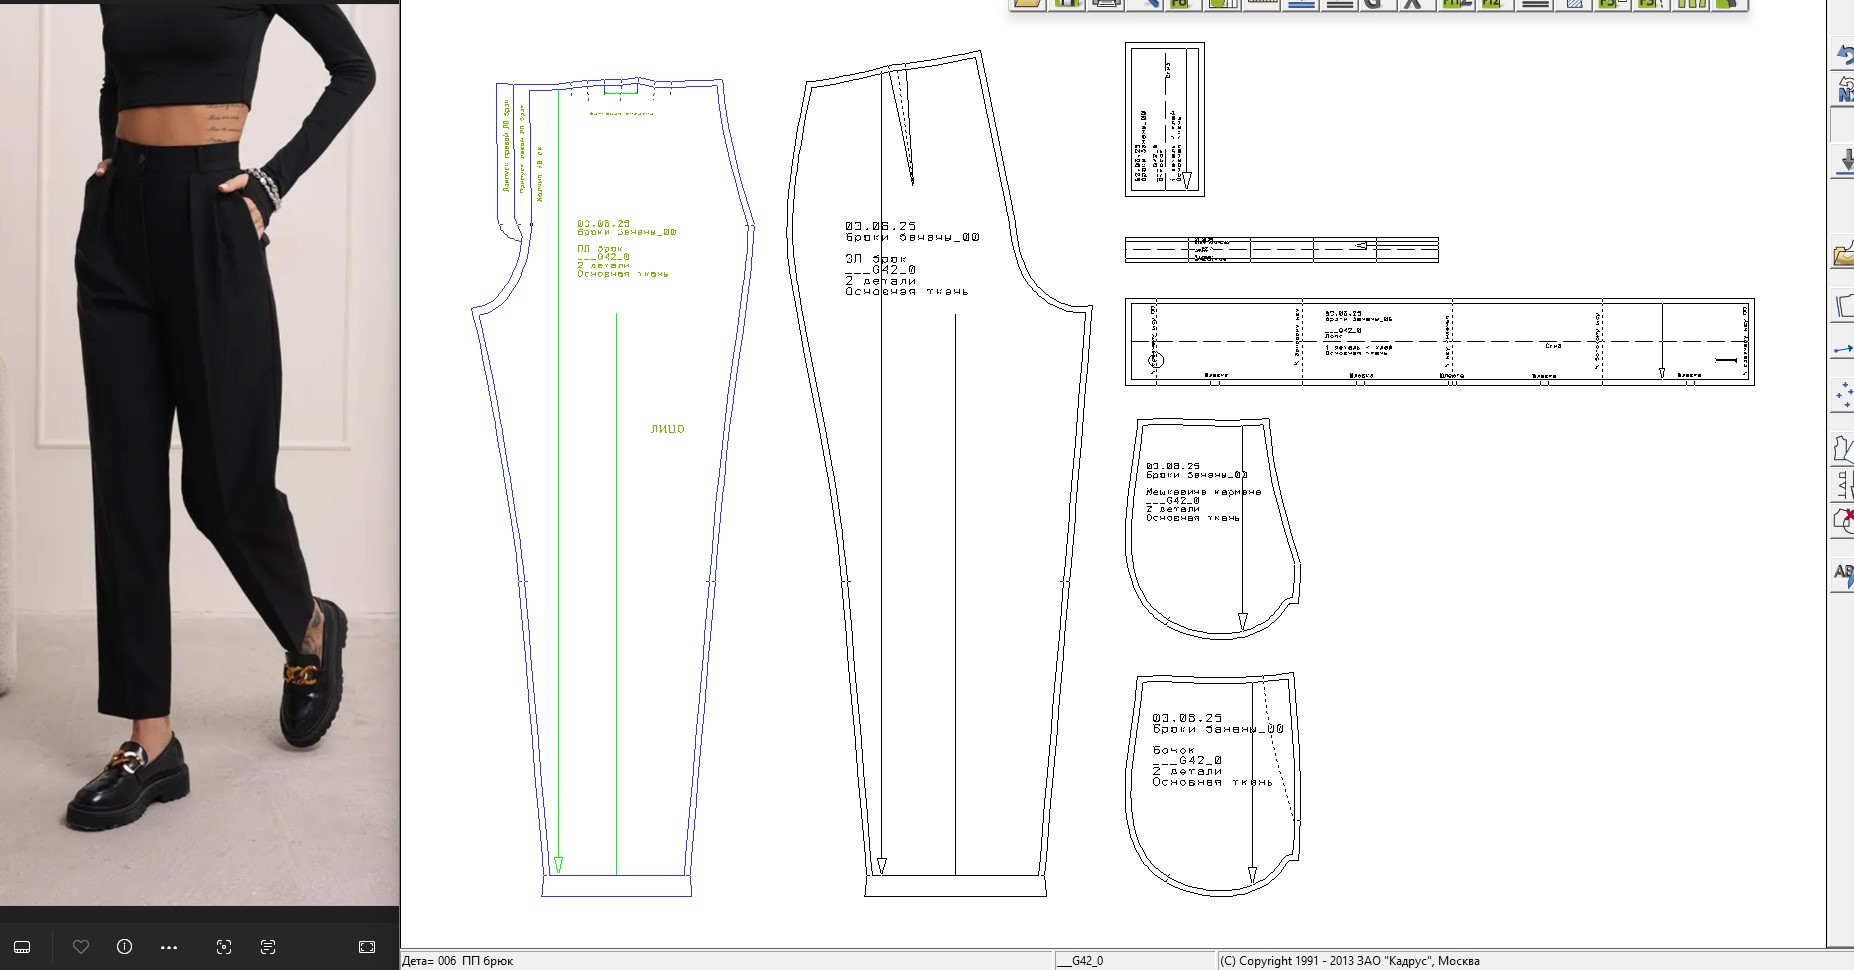
Task: Open the three-dots more menu in photo viewer
Action: pos(169,947)
